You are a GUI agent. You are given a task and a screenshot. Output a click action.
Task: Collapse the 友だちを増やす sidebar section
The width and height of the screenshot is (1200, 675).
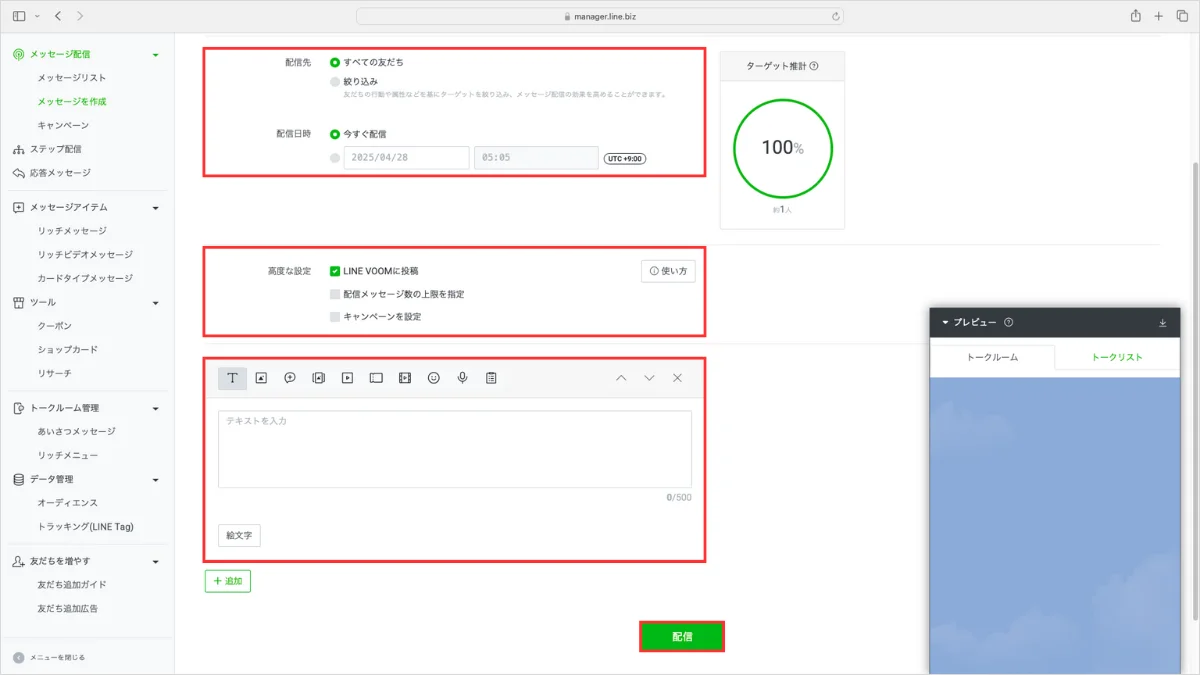(x=155, y=561)
